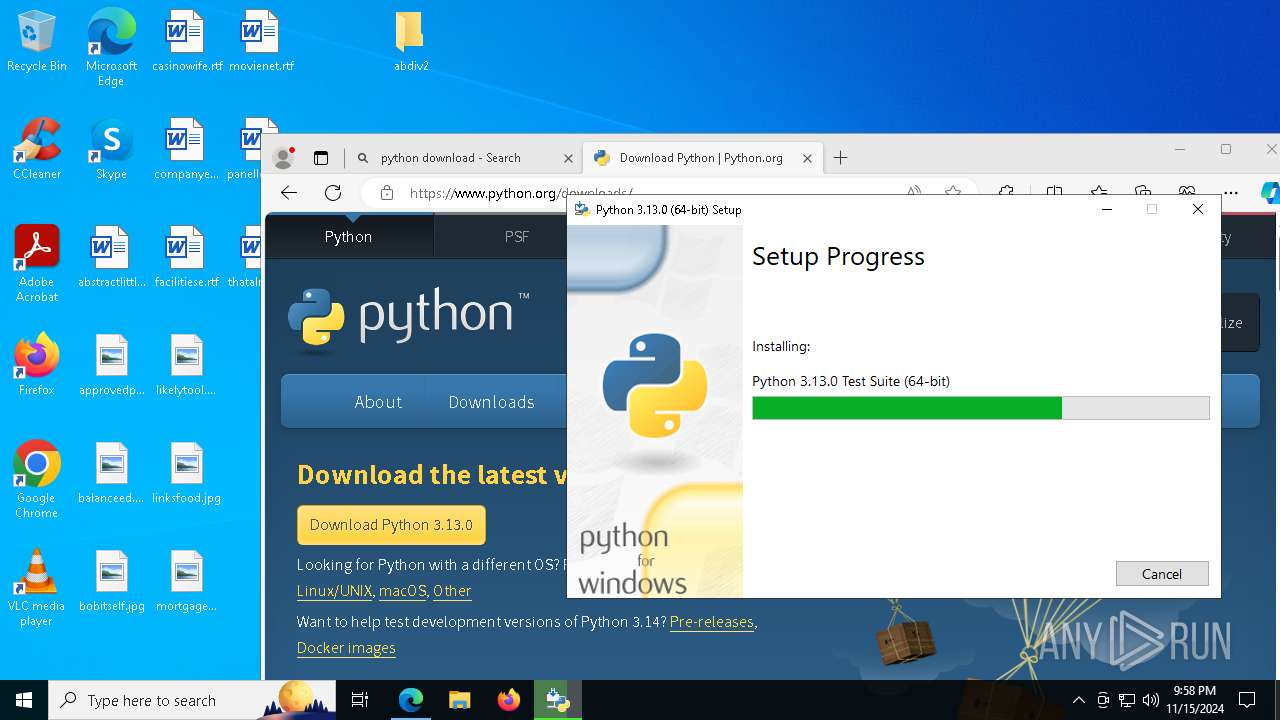1280x720 pixels.
Task: Click the green setup progress bar
Action: [x=980, y=407]
